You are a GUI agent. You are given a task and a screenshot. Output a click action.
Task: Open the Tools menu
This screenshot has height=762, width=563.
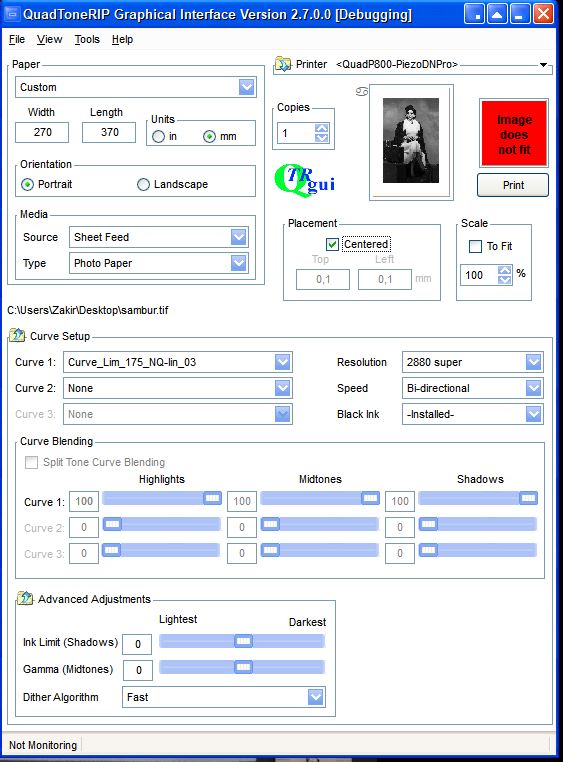click(87, 39)
